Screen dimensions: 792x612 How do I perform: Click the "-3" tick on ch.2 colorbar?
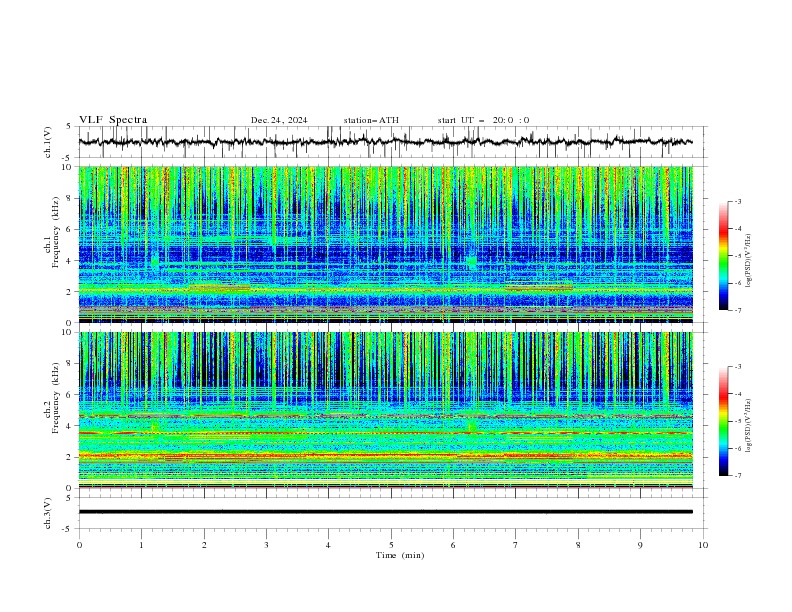737,367
